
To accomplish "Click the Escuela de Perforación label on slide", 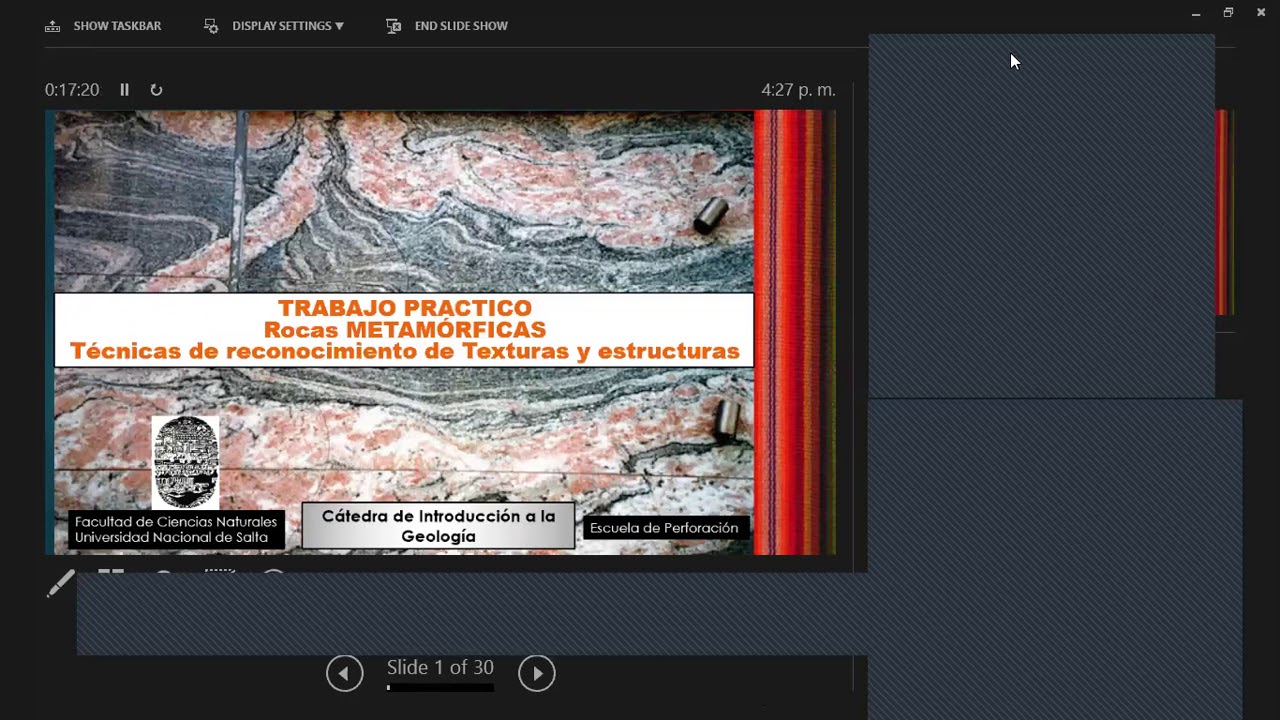I will [x=664, y=528].
